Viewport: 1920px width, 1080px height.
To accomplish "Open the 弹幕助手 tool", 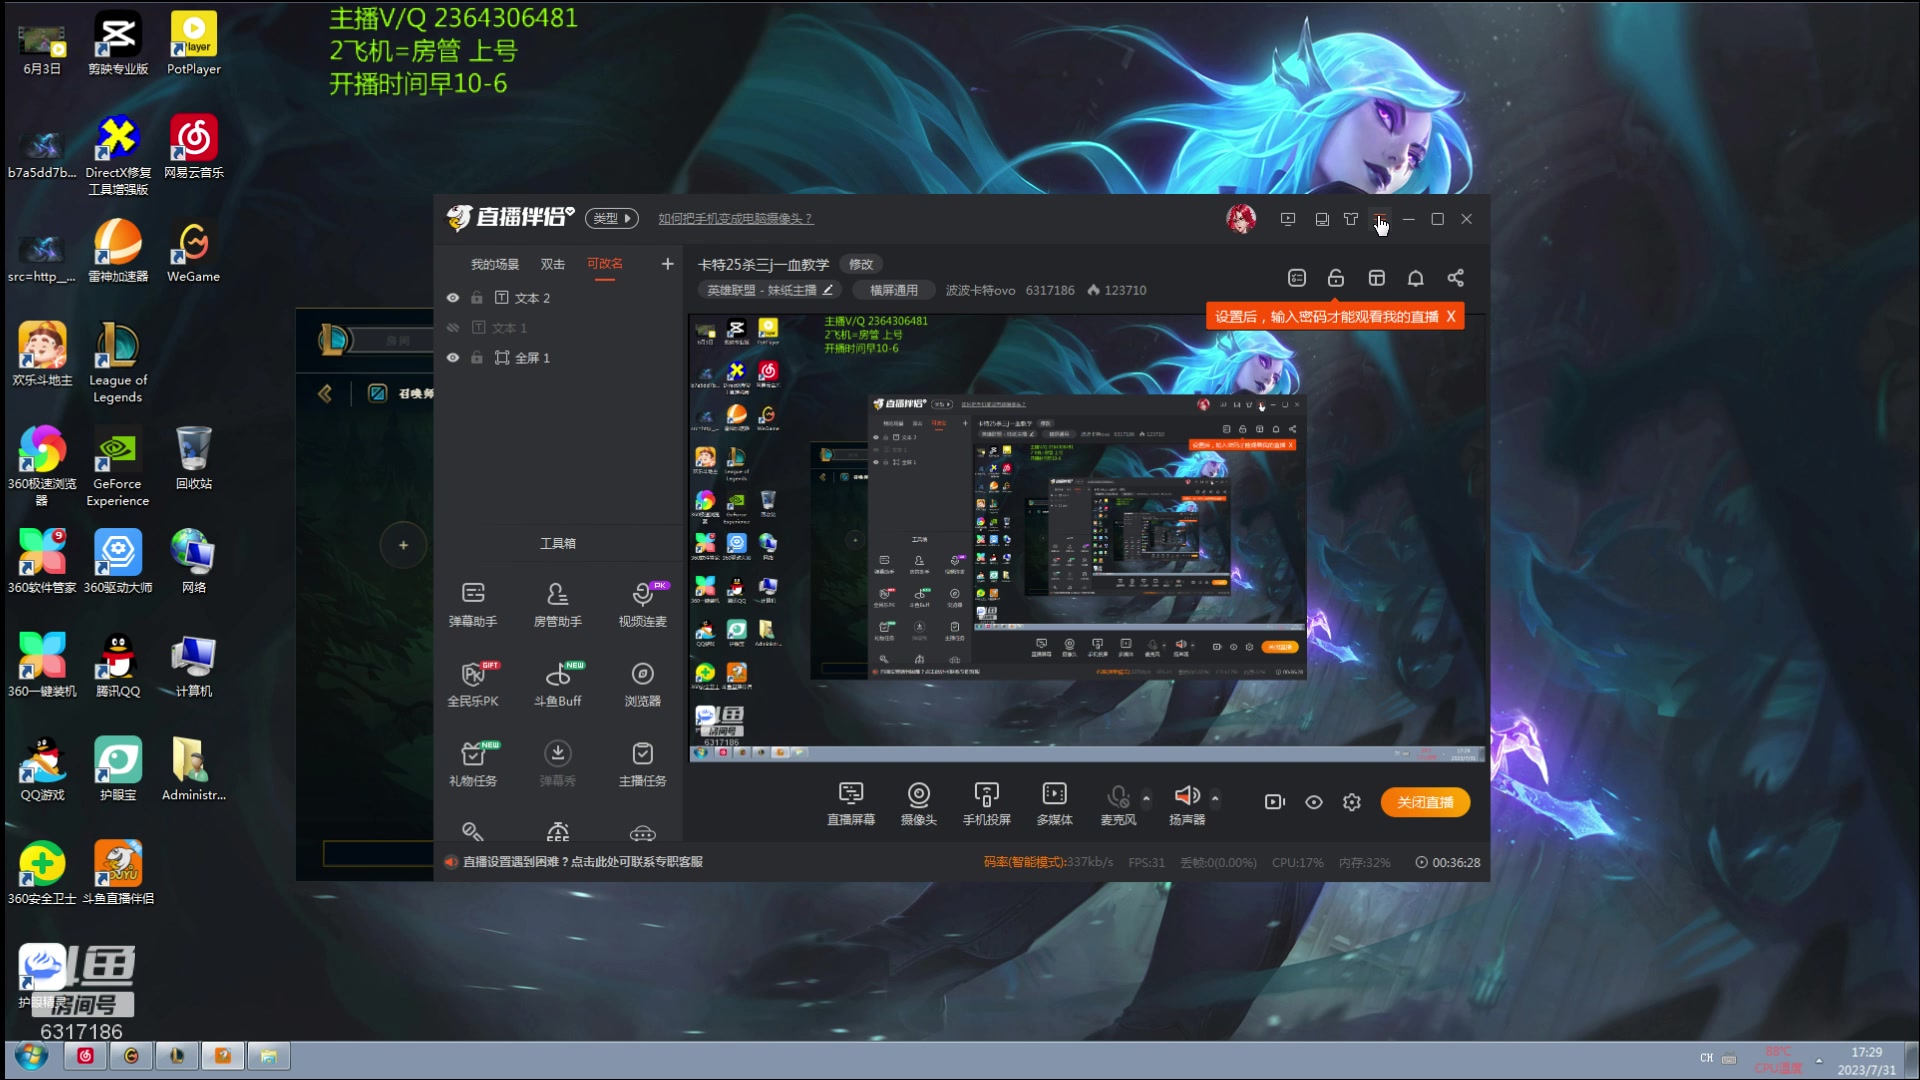I will (x=473, y=604).
